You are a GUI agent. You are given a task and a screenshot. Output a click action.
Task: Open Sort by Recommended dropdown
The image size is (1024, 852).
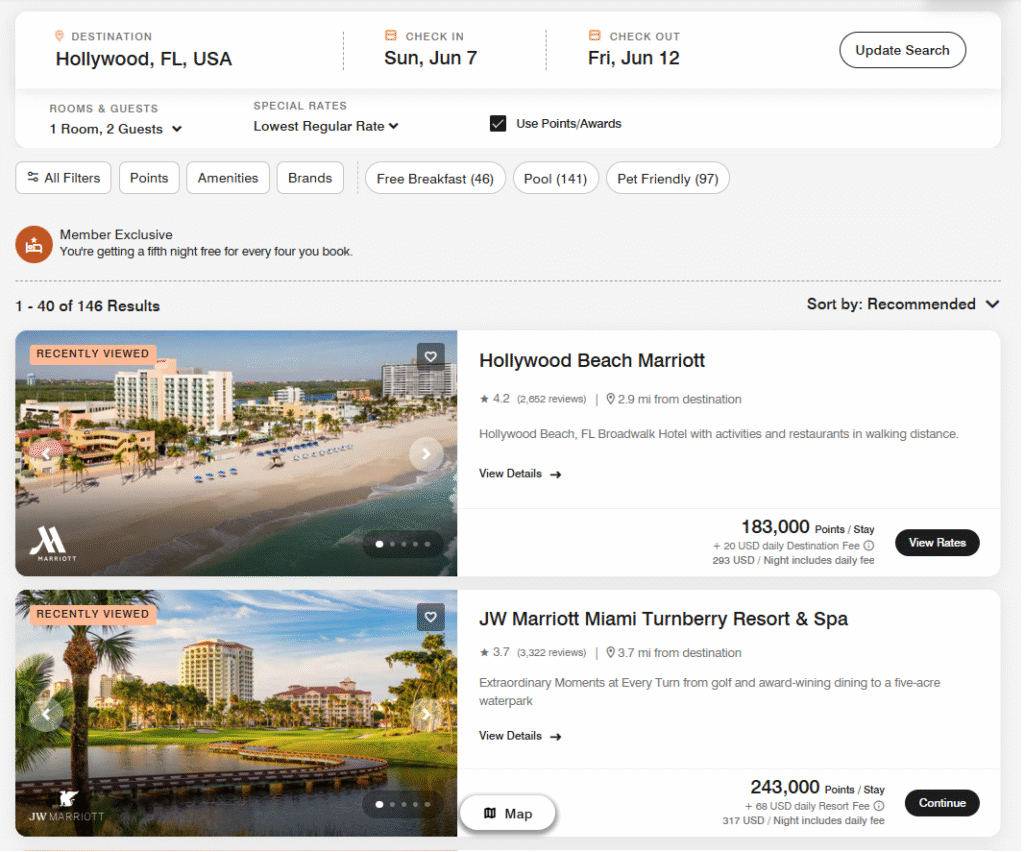click(903, 304)
